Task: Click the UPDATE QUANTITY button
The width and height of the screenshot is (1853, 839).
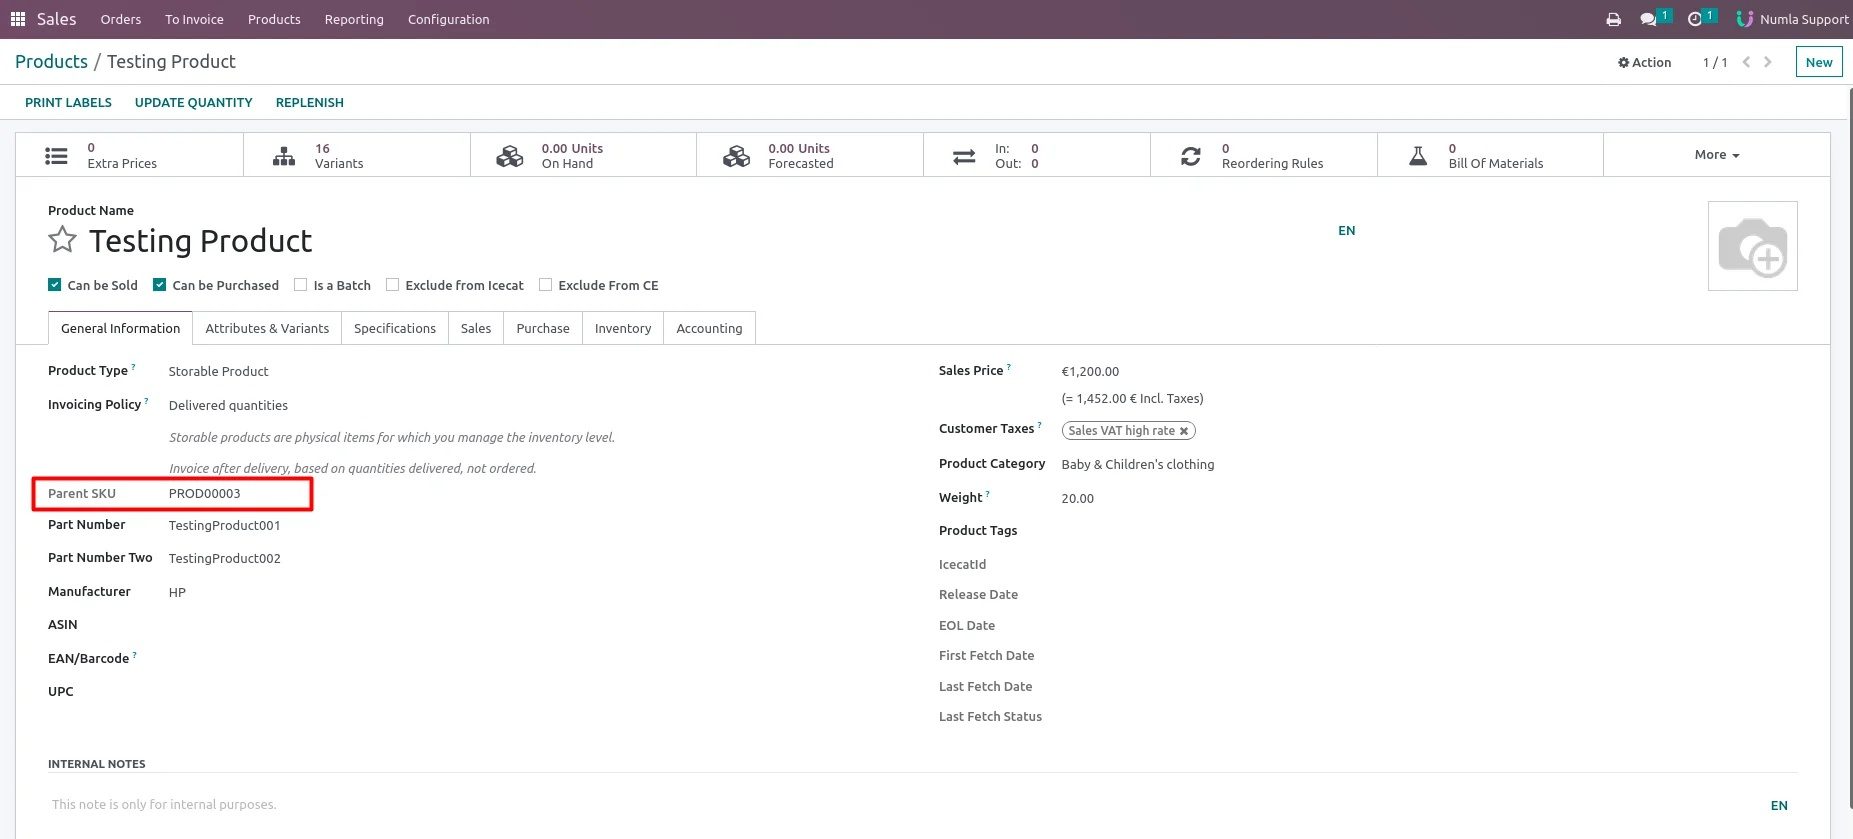Action: pos(193,102)
